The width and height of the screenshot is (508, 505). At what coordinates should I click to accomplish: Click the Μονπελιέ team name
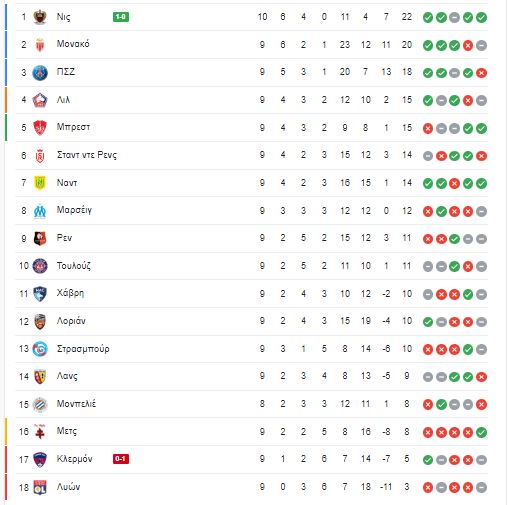[x=76, y=404]
